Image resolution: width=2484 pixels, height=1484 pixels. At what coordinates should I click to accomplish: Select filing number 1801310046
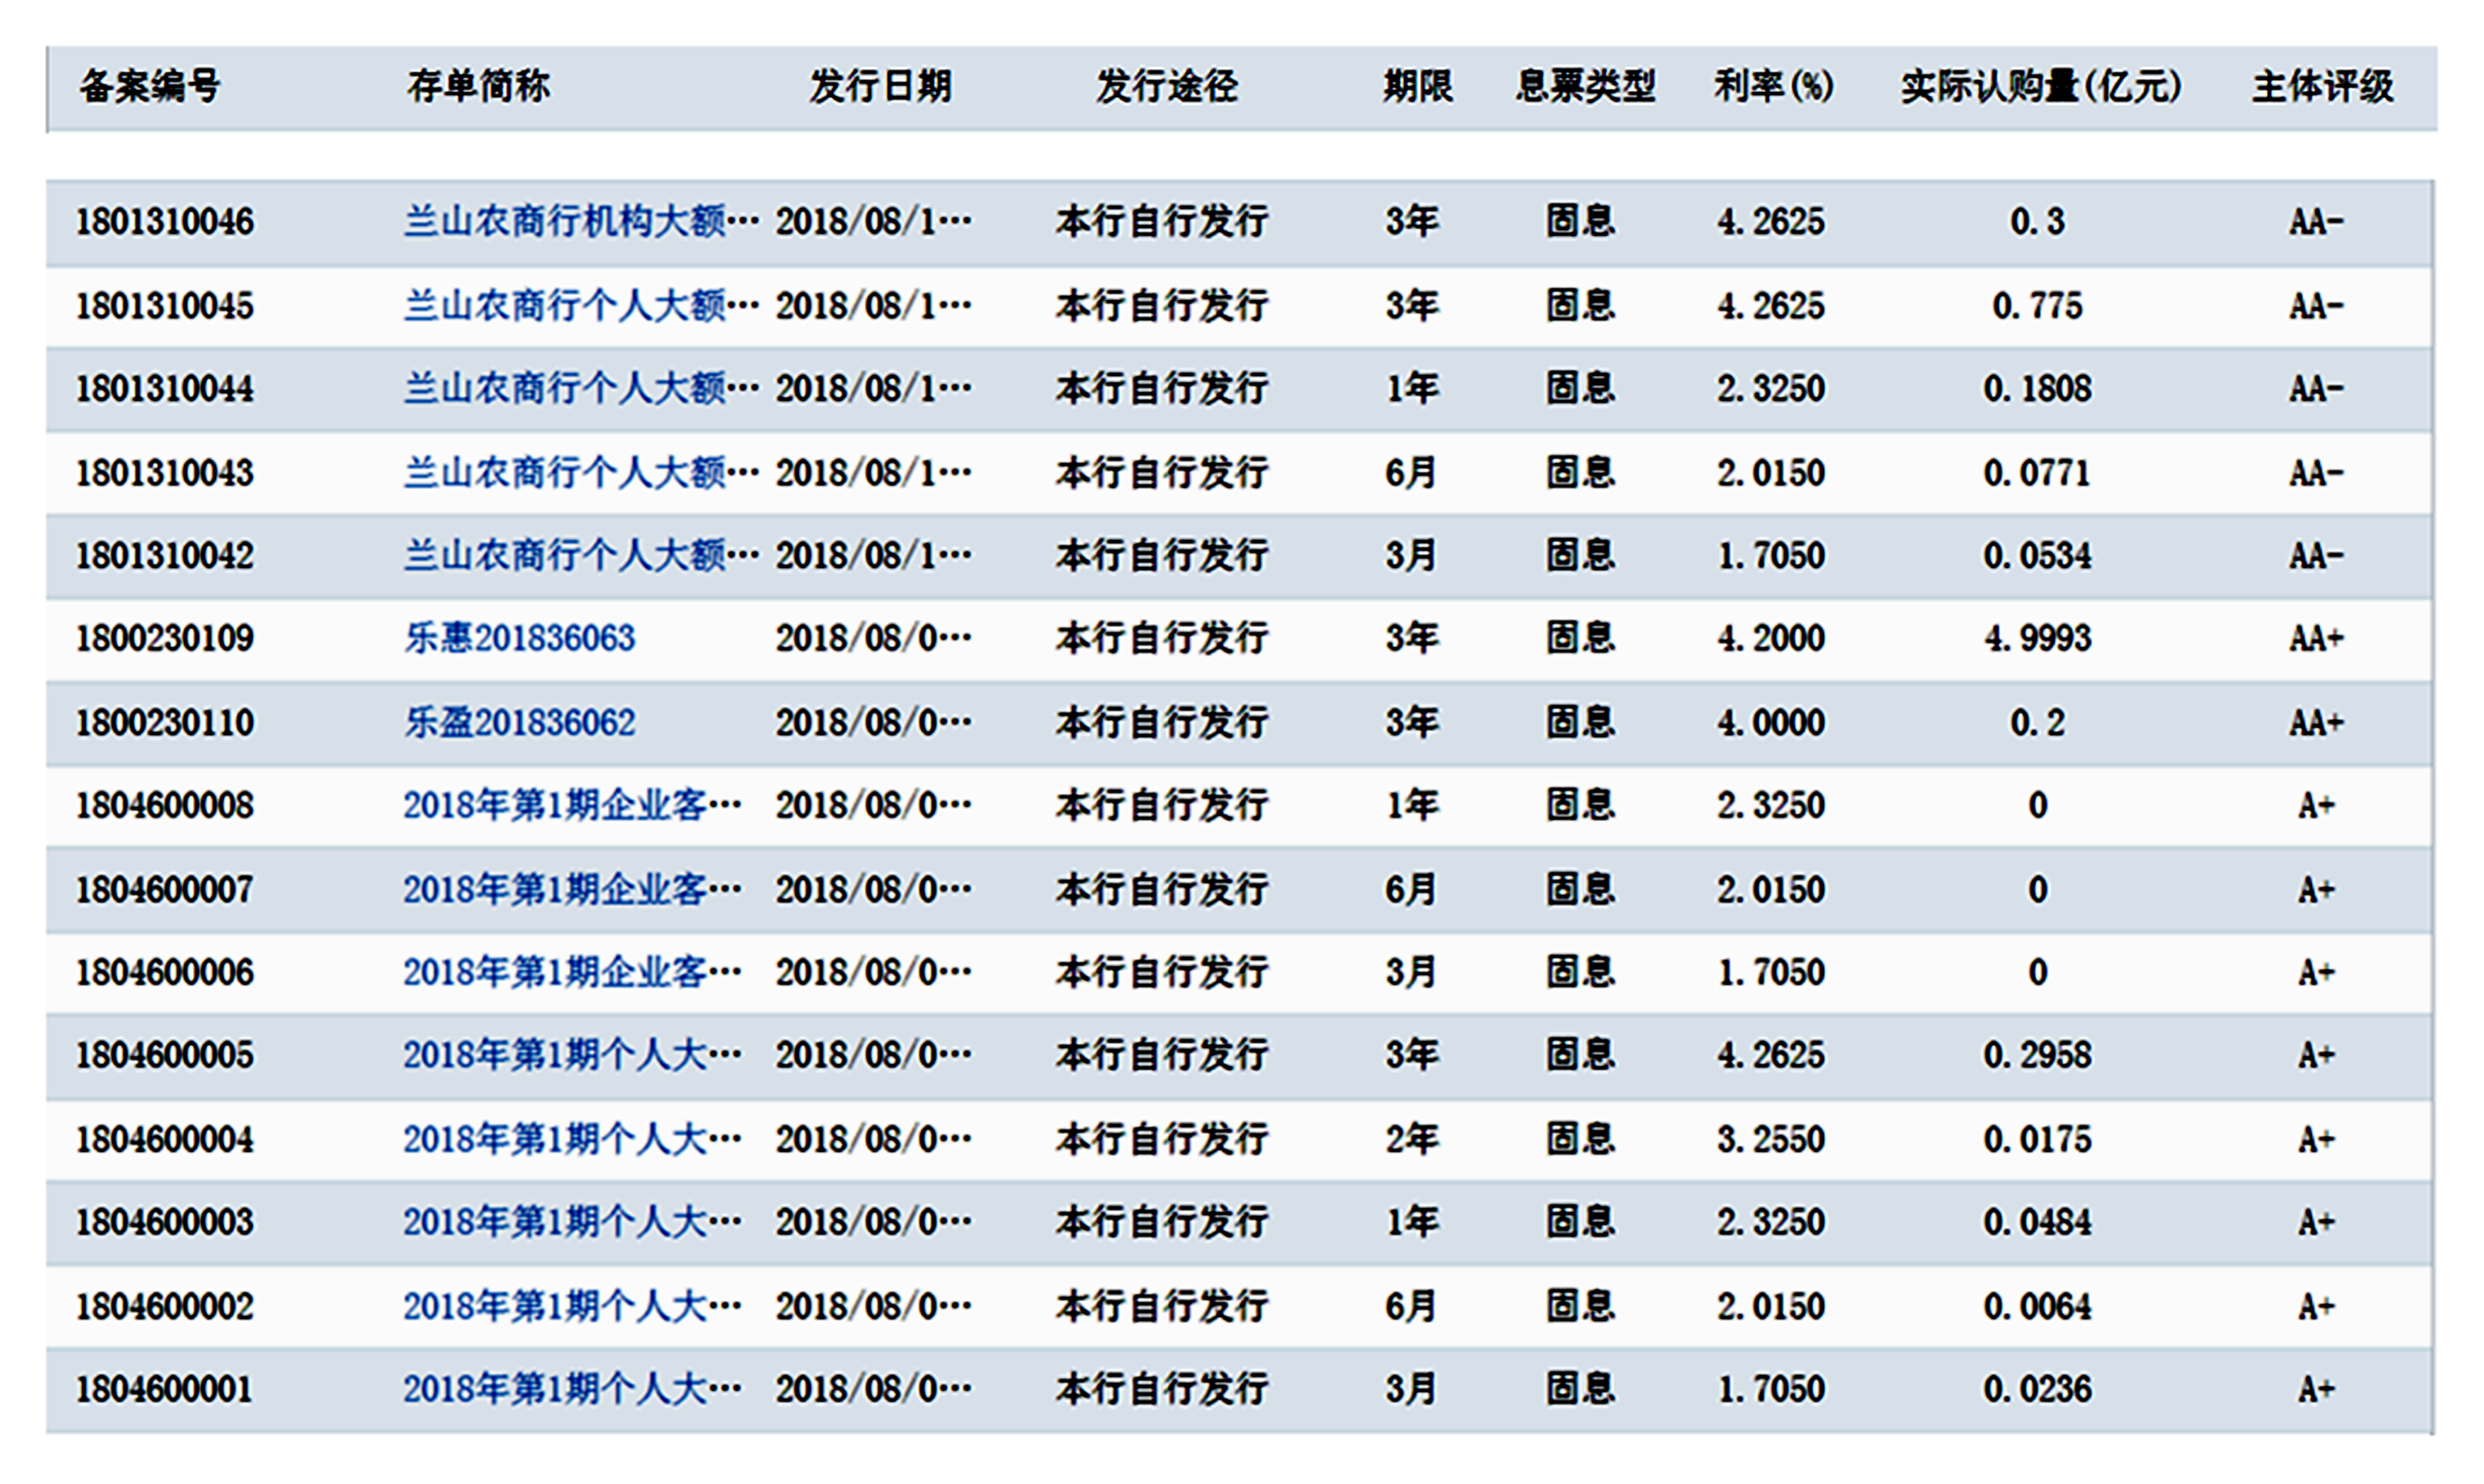click(165, 222)
